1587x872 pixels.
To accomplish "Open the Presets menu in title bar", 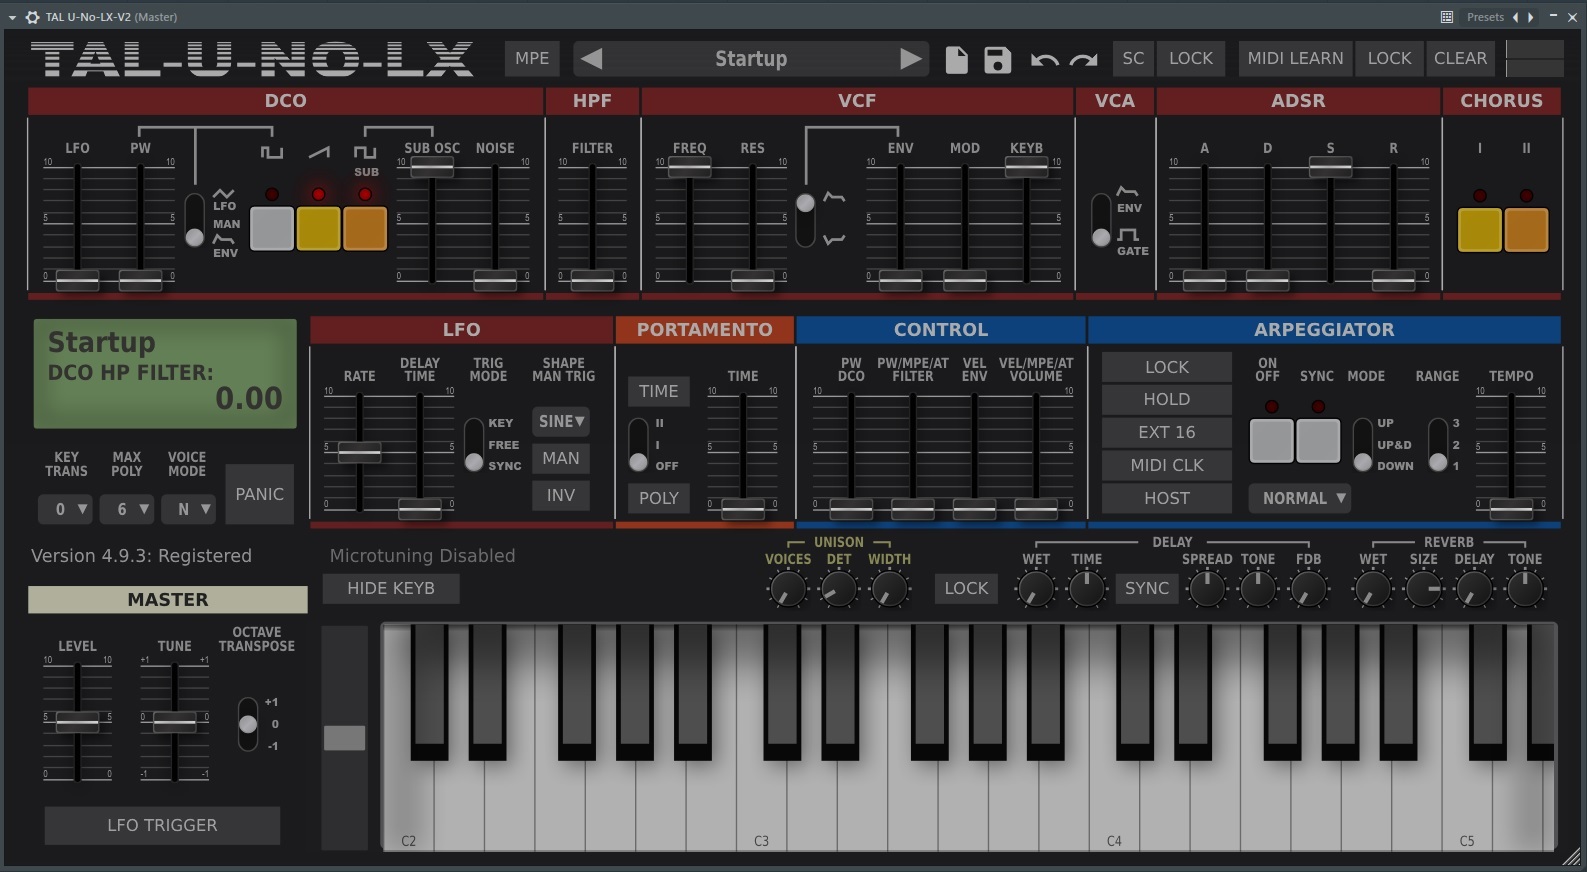I will pyautogui.click(x=1485, y=17).
